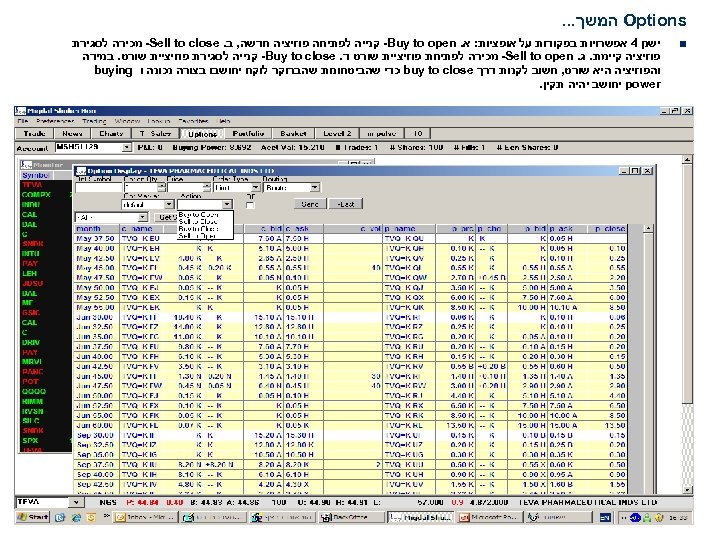Open the File menu
The width and height of the screenshot is (720, 540).
coord(22,121)
